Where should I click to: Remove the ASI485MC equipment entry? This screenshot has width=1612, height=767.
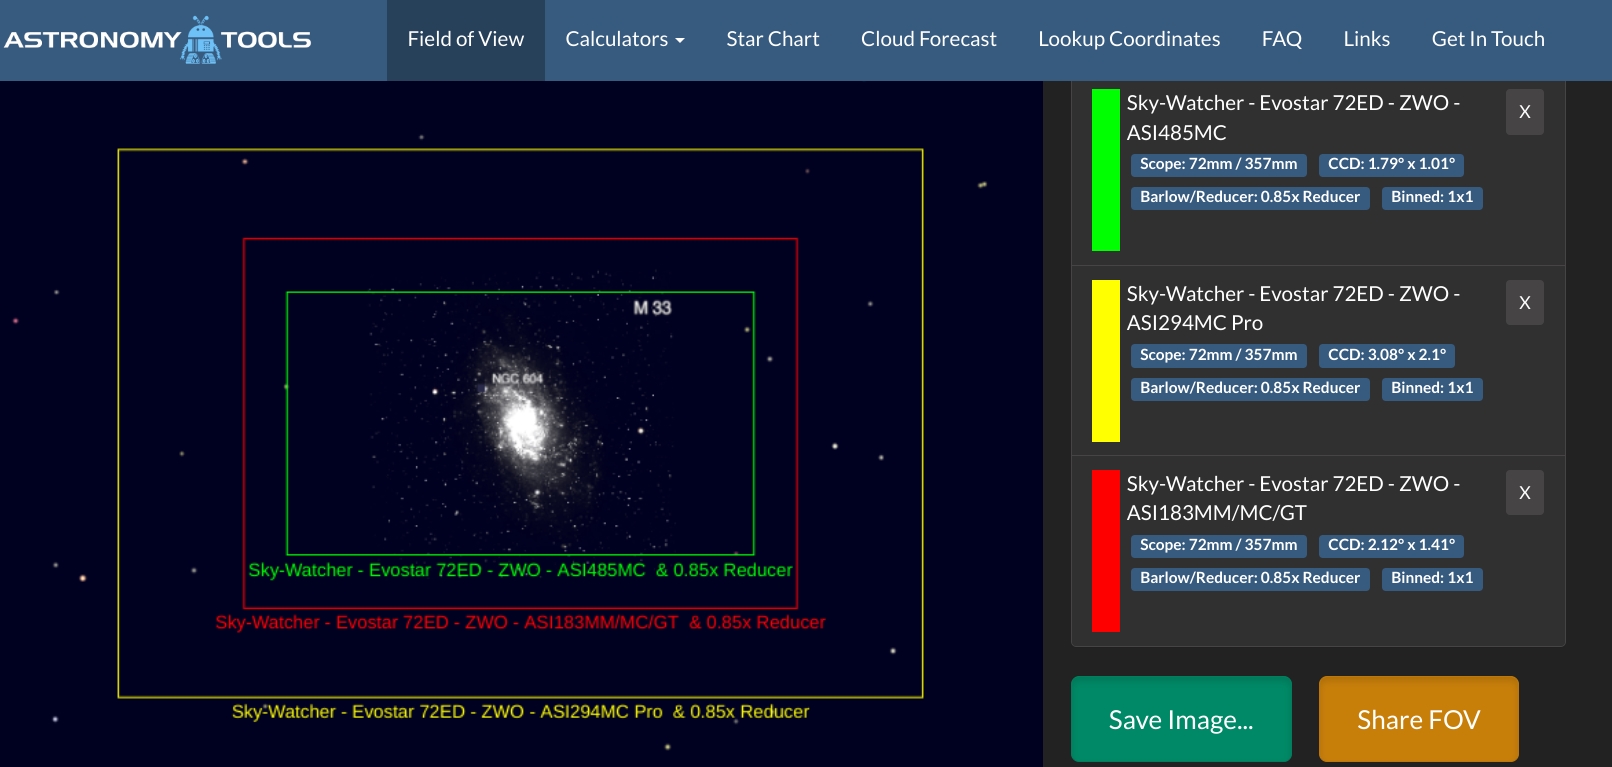tap(1524, 112)
